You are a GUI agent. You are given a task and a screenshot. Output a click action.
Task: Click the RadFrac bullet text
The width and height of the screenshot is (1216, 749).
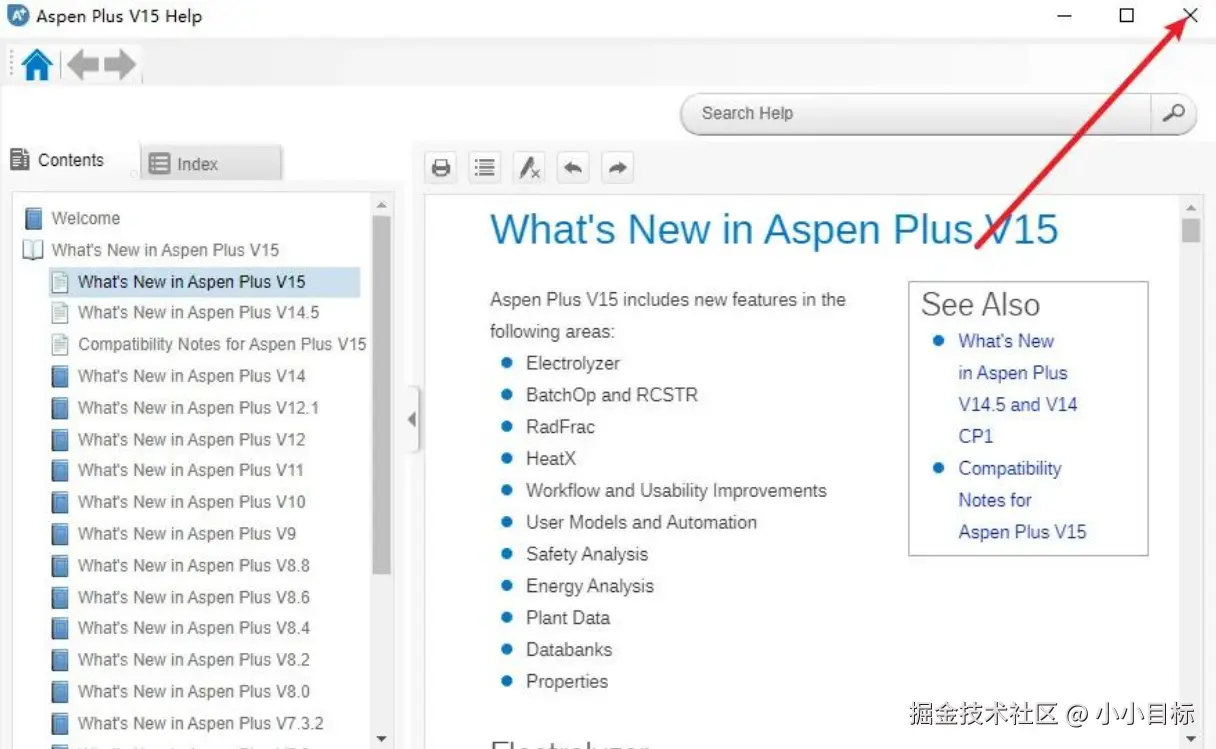click(560, 427)
